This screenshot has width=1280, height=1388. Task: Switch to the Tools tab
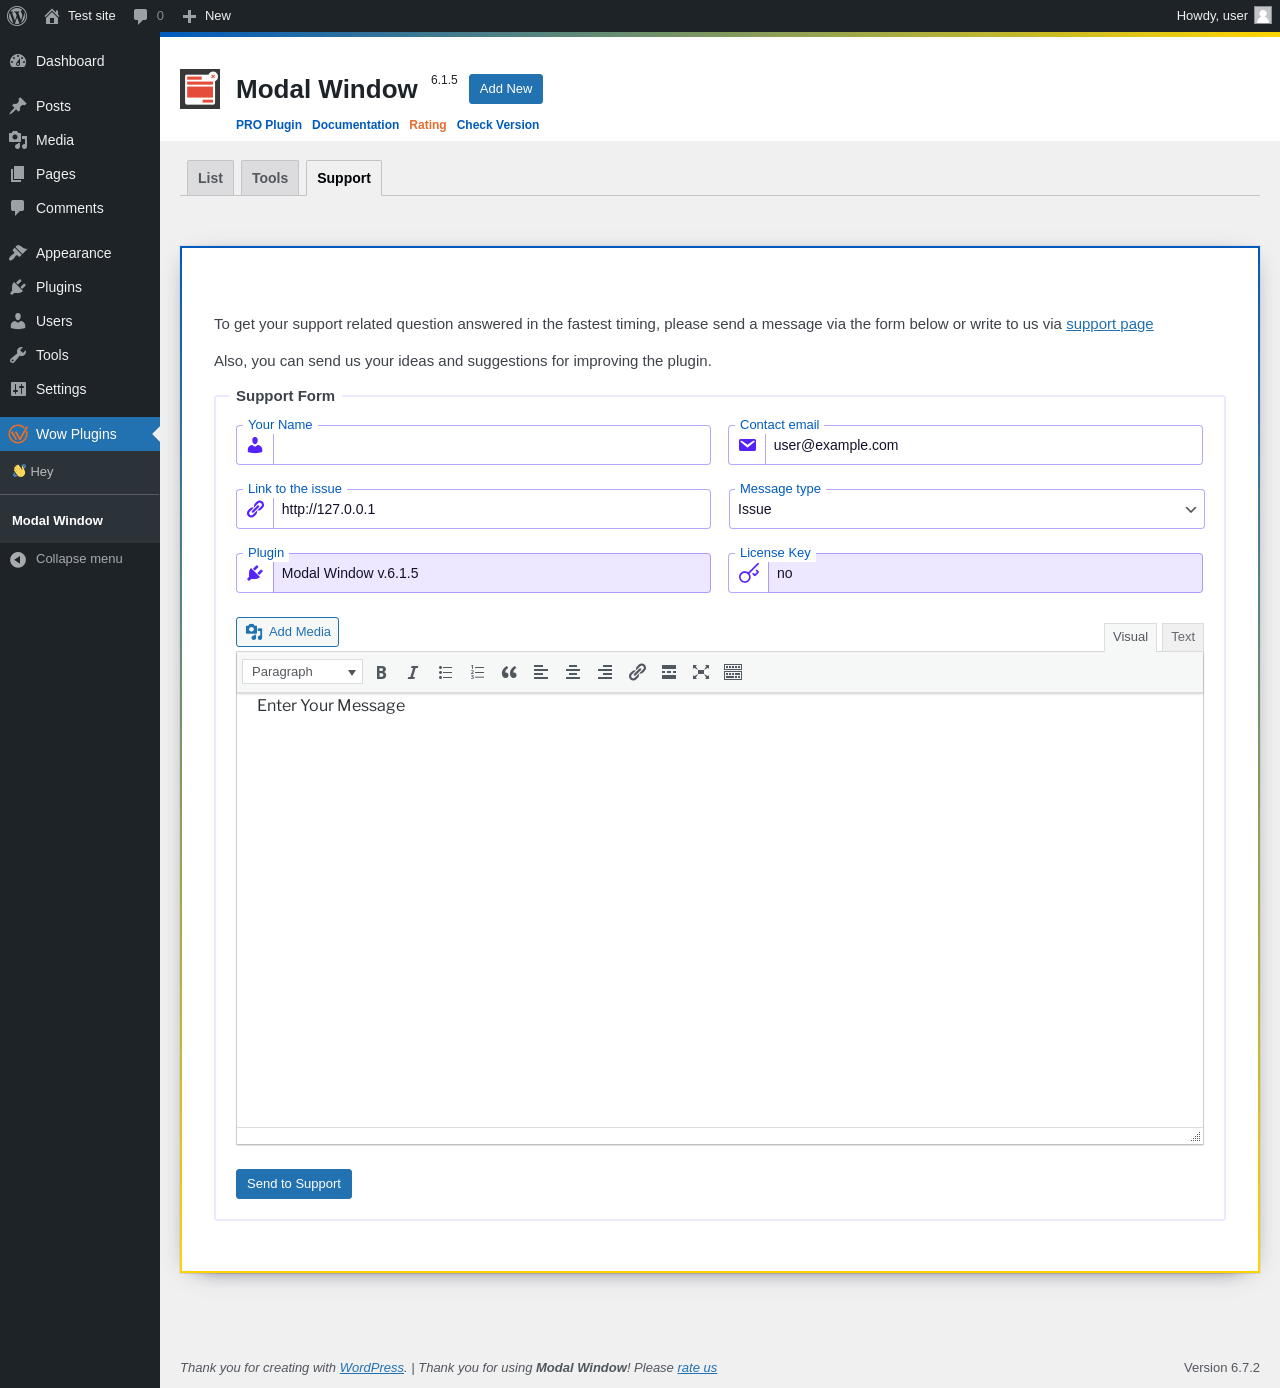(x=270, y=178)
